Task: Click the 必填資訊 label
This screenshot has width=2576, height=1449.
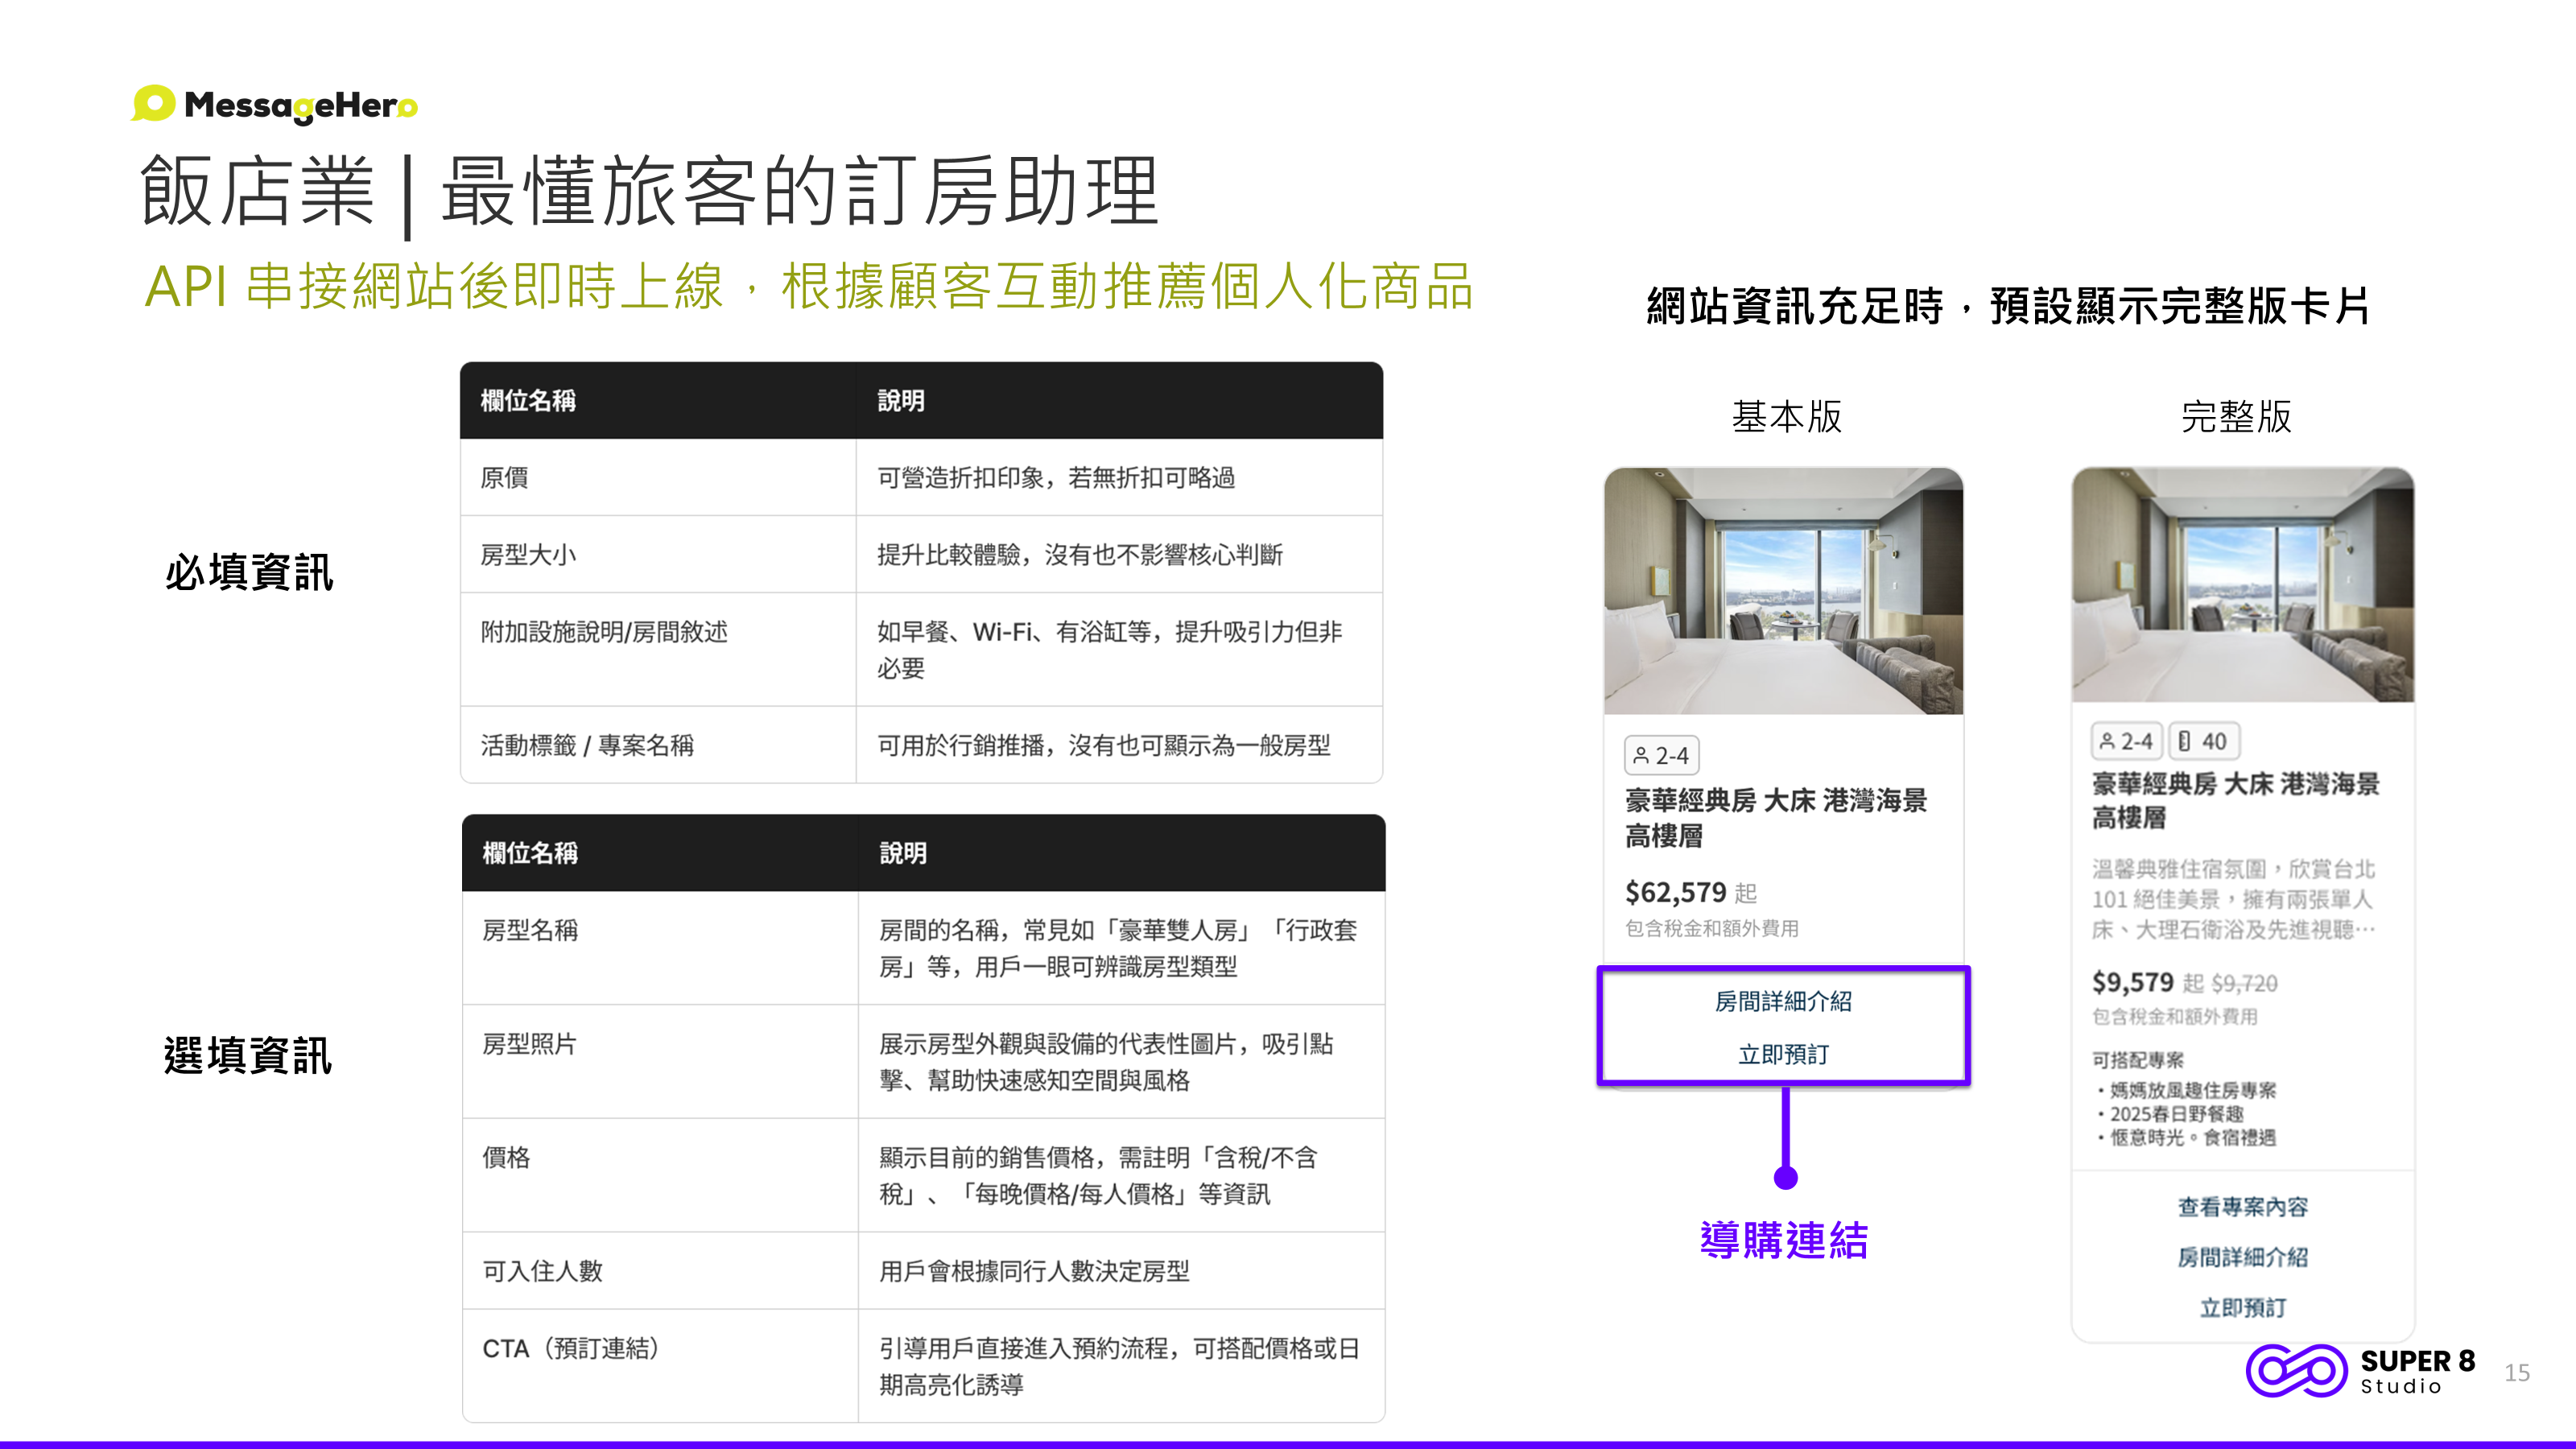Action: (249, 572)
